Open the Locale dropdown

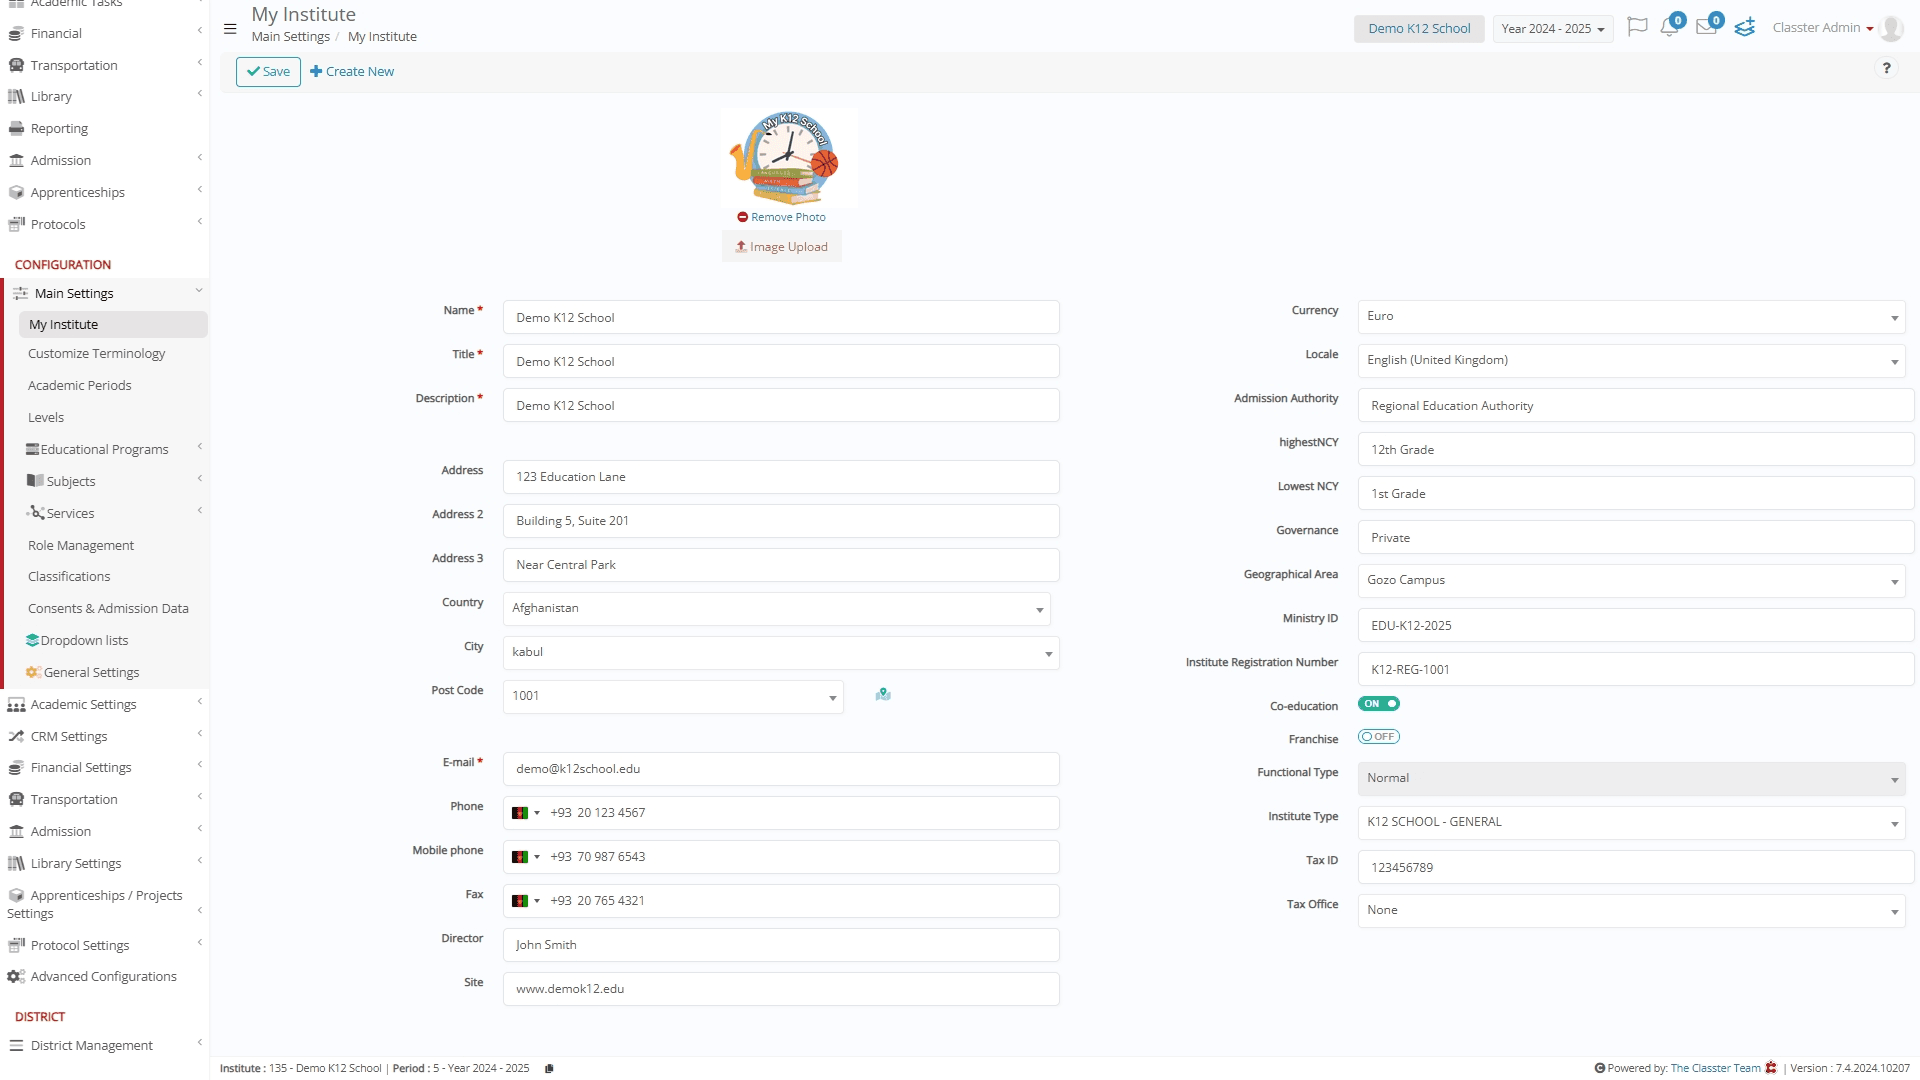coord(1631,361)
